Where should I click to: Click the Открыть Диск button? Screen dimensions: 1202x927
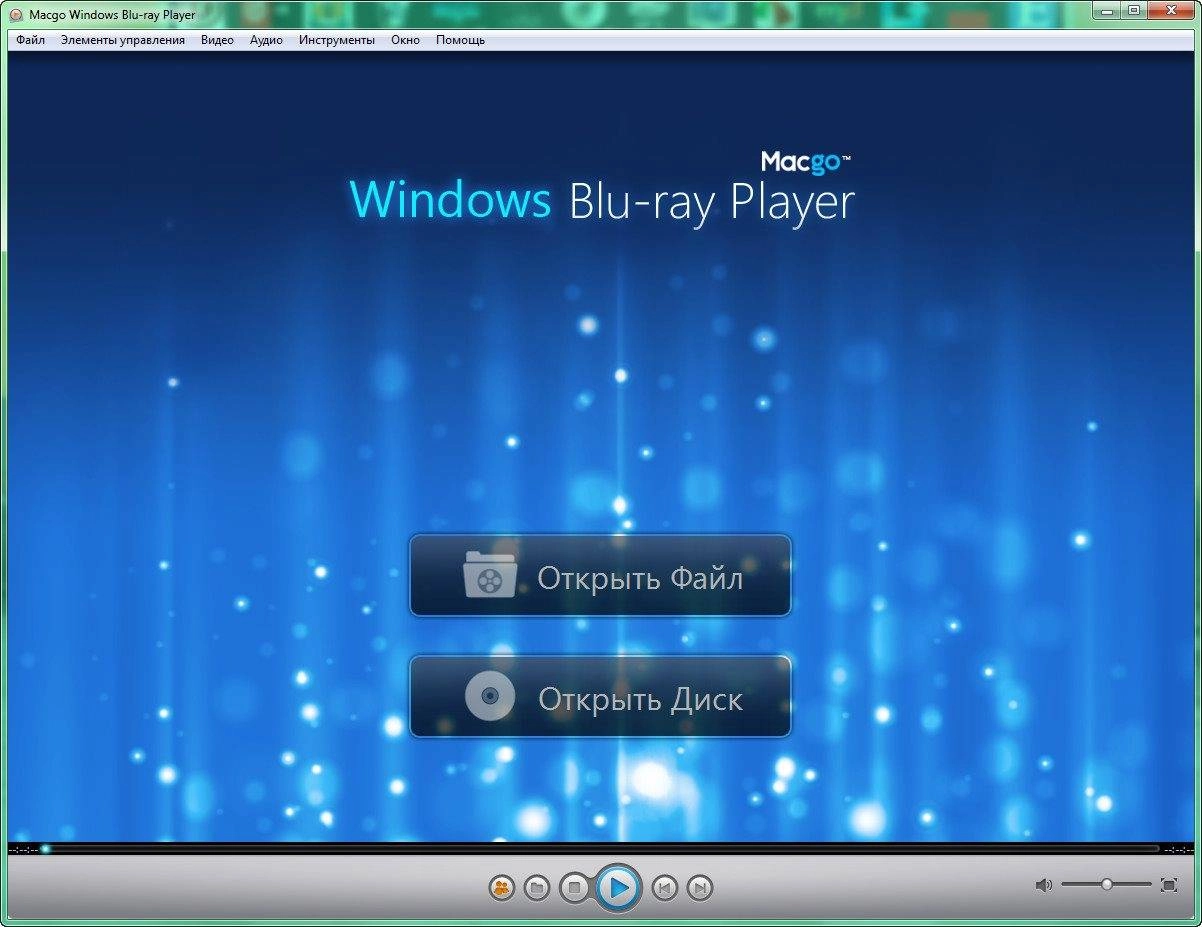600,697
